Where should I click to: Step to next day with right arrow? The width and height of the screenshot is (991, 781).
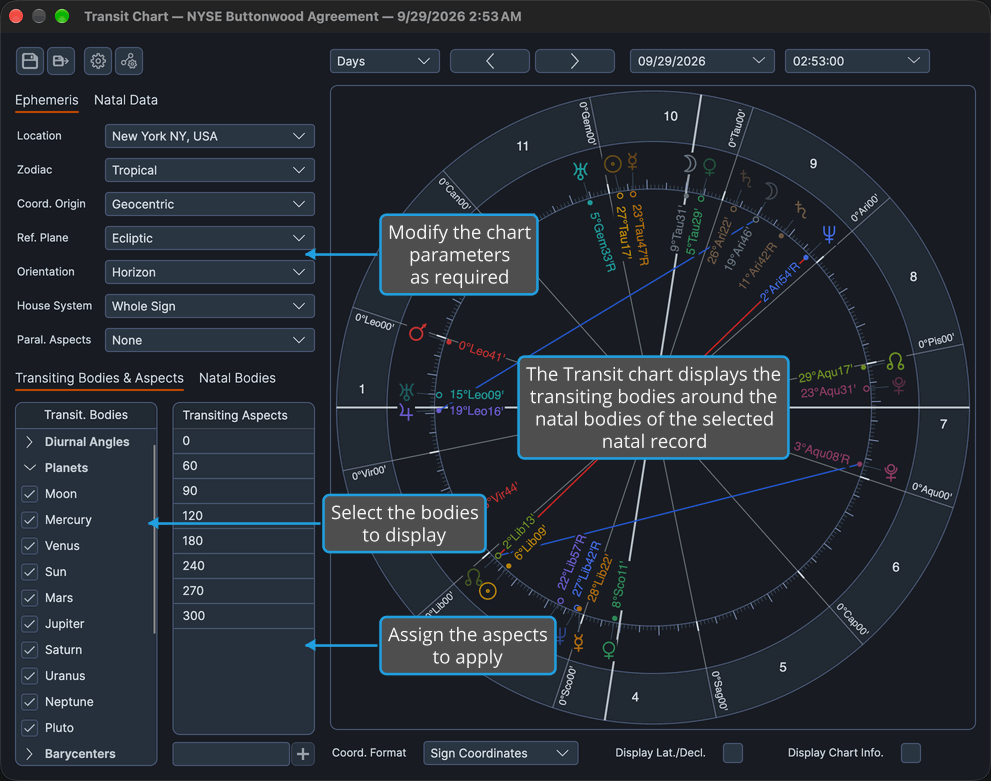575,61
